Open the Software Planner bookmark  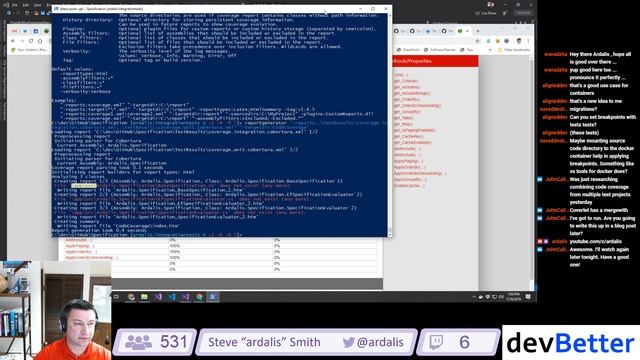pos(439,50)
